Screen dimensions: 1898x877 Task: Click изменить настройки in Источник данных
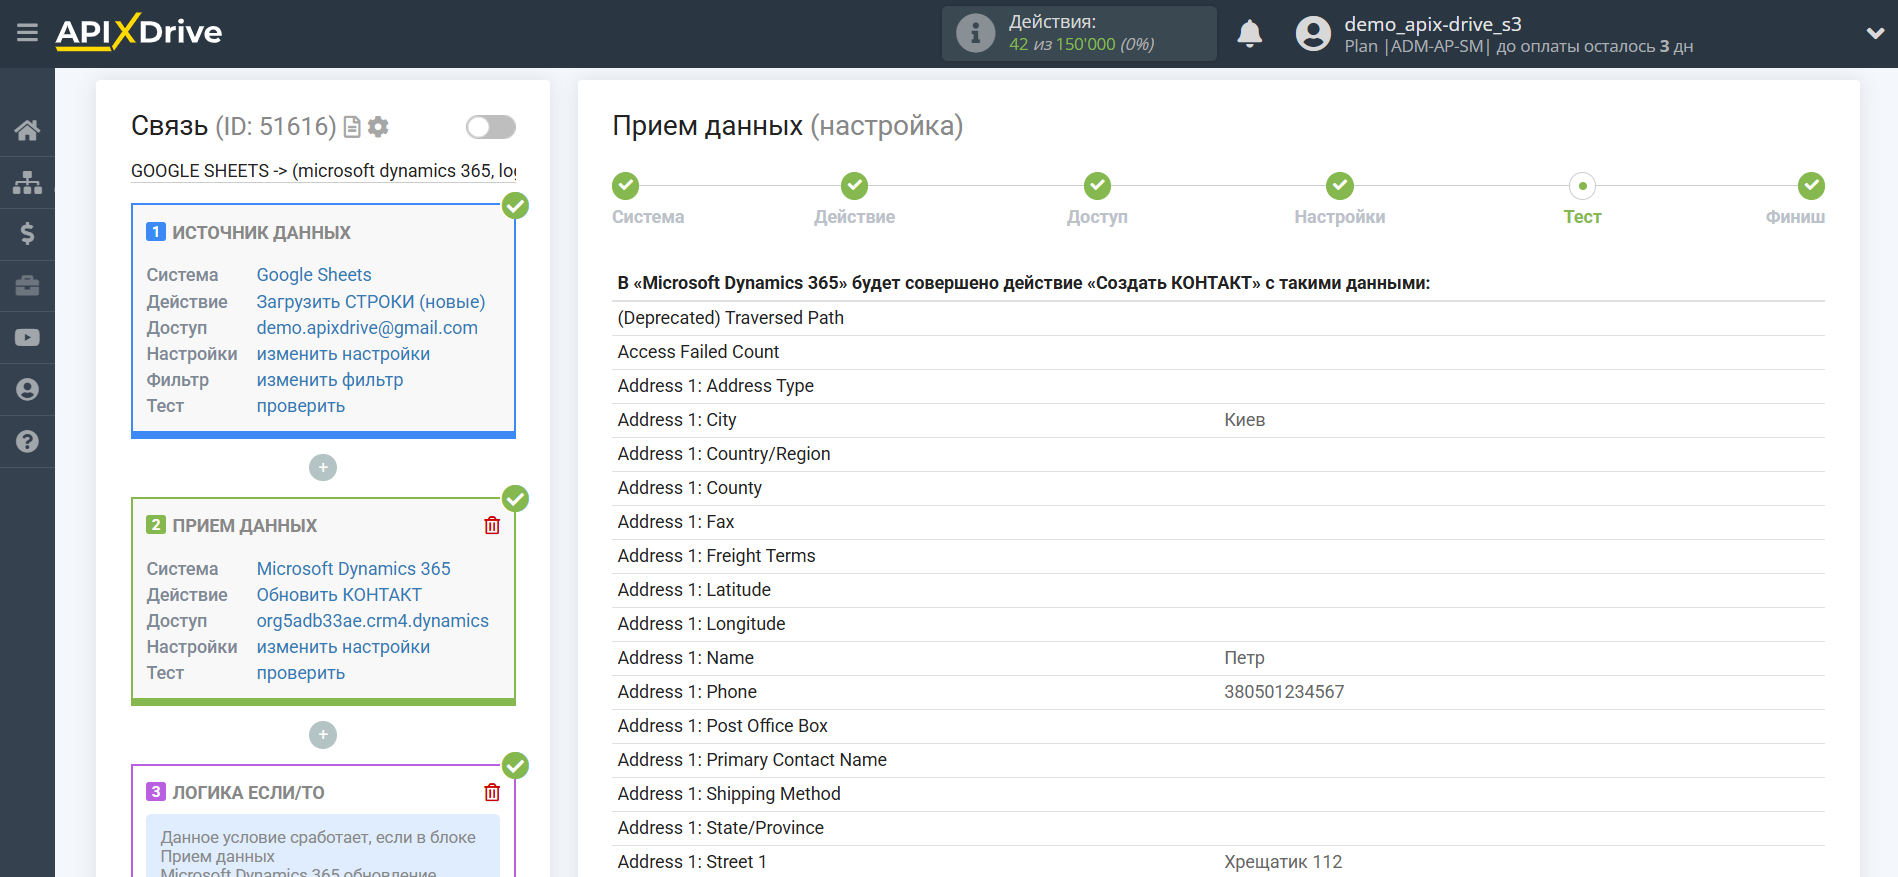coord(343,353)
